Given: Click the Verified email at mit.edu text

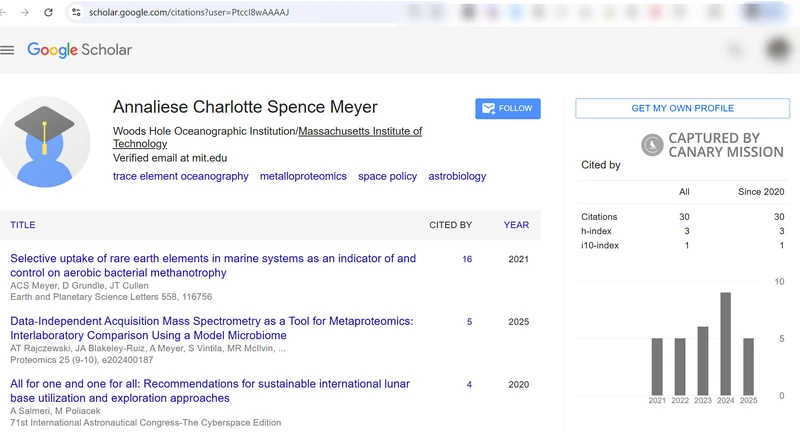Looking at the screenshot, I should [170, 158].
